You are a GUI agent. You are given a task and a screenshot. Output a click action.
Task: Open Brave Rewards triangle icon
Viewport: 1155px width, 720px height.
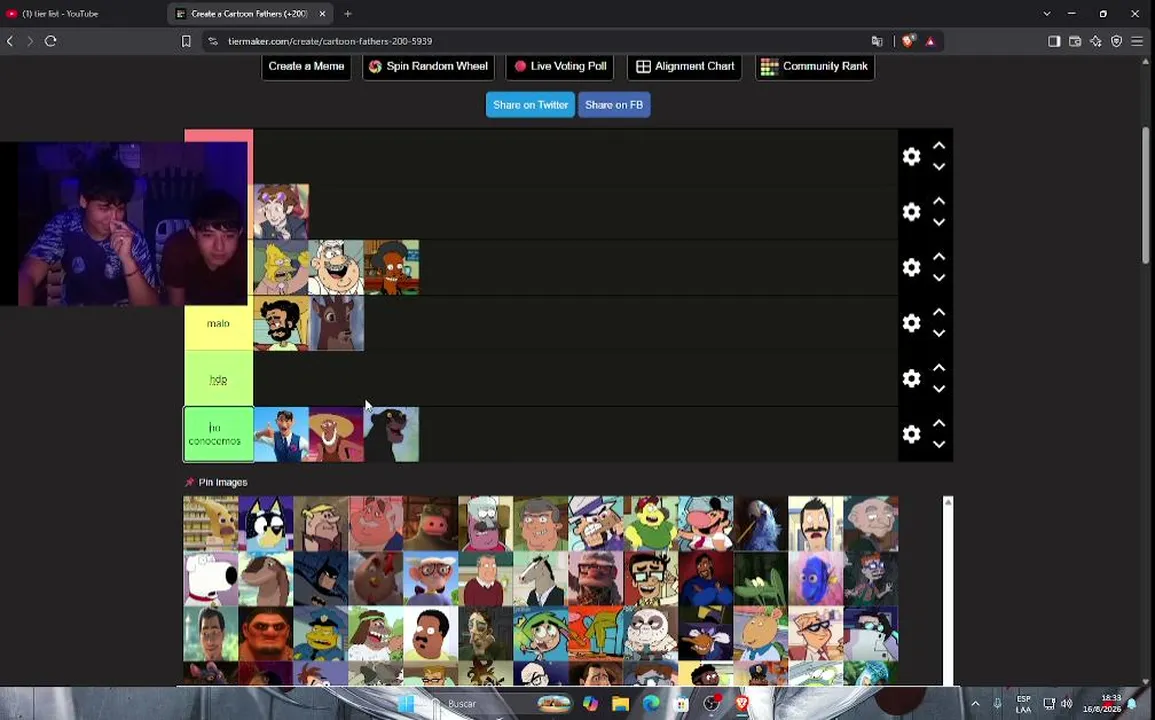click(930, 41)
